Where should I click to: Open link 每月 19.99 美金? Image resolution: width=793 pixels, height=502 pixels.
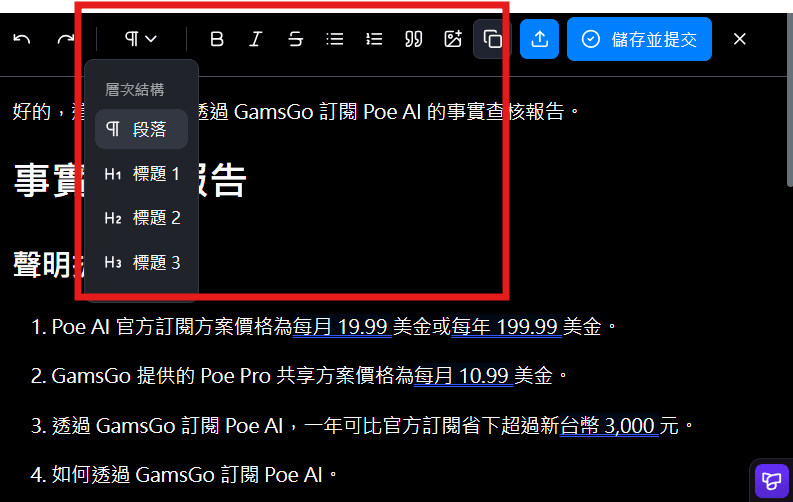point(342,327)
